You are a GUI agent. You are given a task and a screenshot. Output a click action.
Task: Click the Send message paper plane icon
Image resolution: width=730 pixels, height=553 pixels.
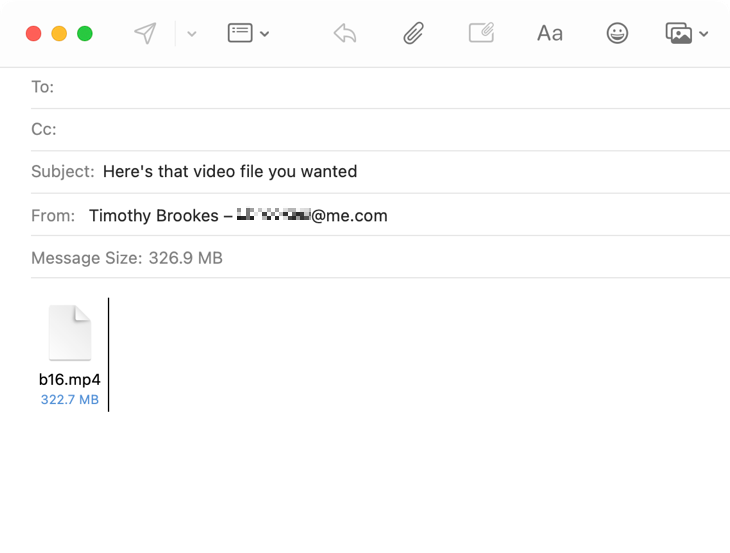click(x=146, y=33)
